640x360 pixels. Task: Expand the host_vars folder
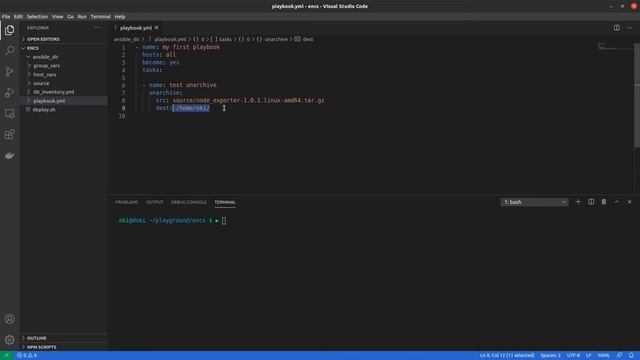click(x=45, y=75)
